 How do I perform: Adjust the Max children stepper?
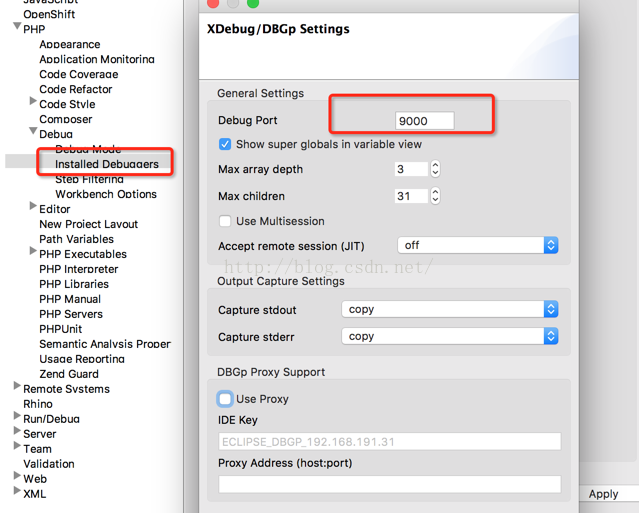tap(435, 196)
